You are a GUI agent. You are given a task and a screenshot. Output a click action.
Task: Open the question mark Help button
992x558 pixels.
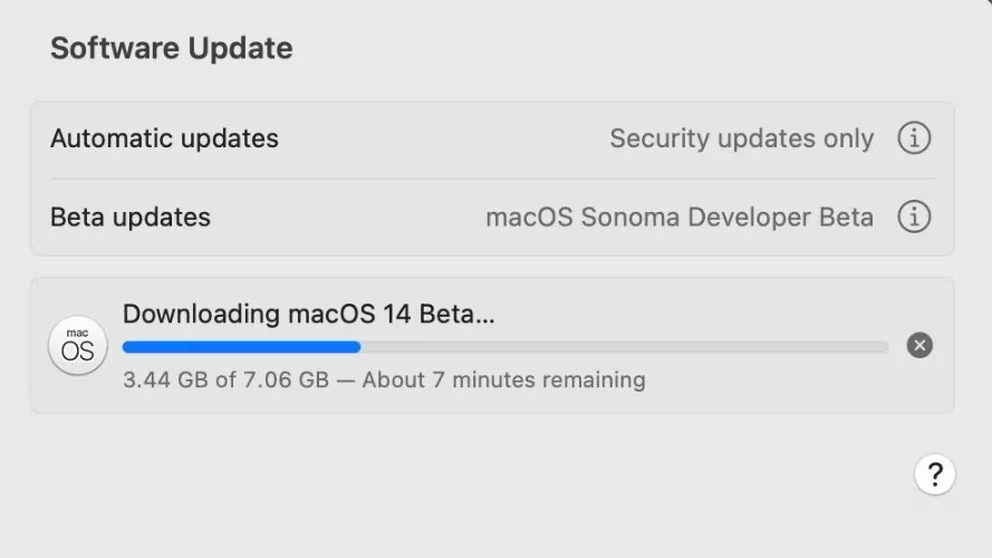[934, 473]
